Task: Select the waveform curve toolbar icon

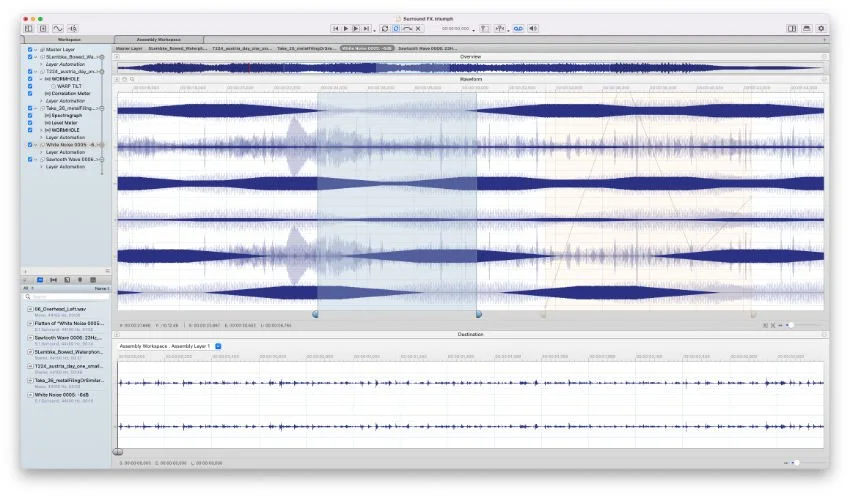Action: [58, 28]
